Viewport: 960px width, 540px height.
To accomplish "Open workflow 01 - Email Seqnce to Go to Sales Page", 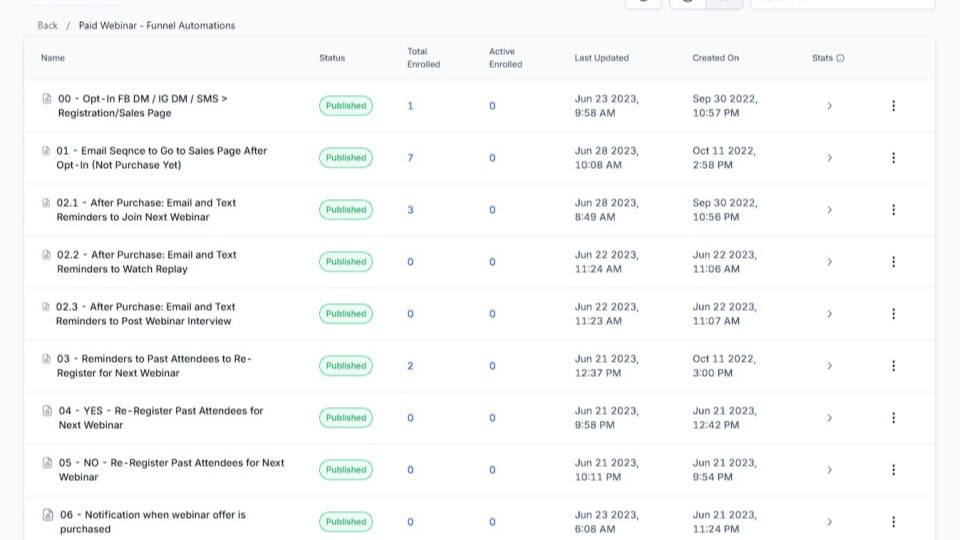I will tap(162, 158).
